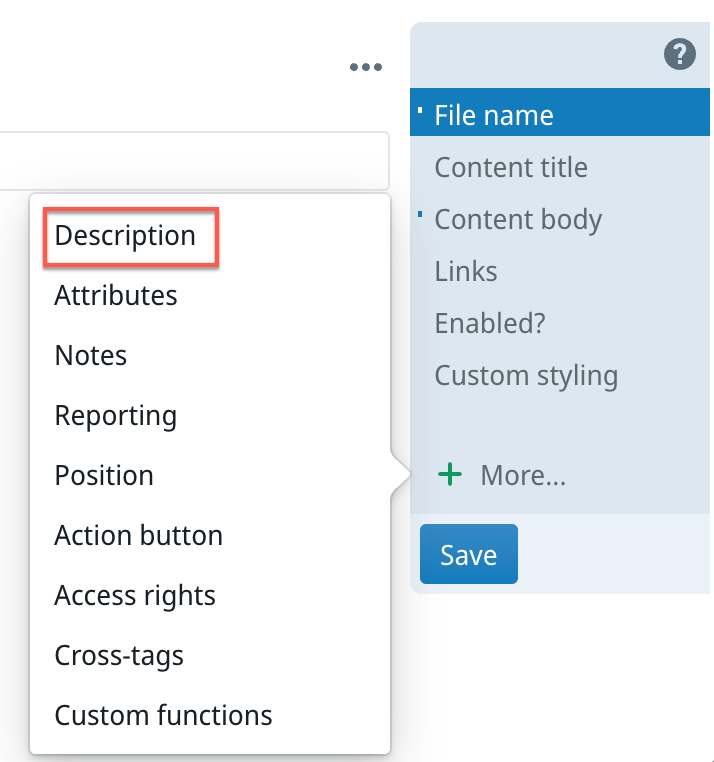Select Custom functions from the menu
The height and width of the screenshot is (762, 714).
(x=163, y=716)
